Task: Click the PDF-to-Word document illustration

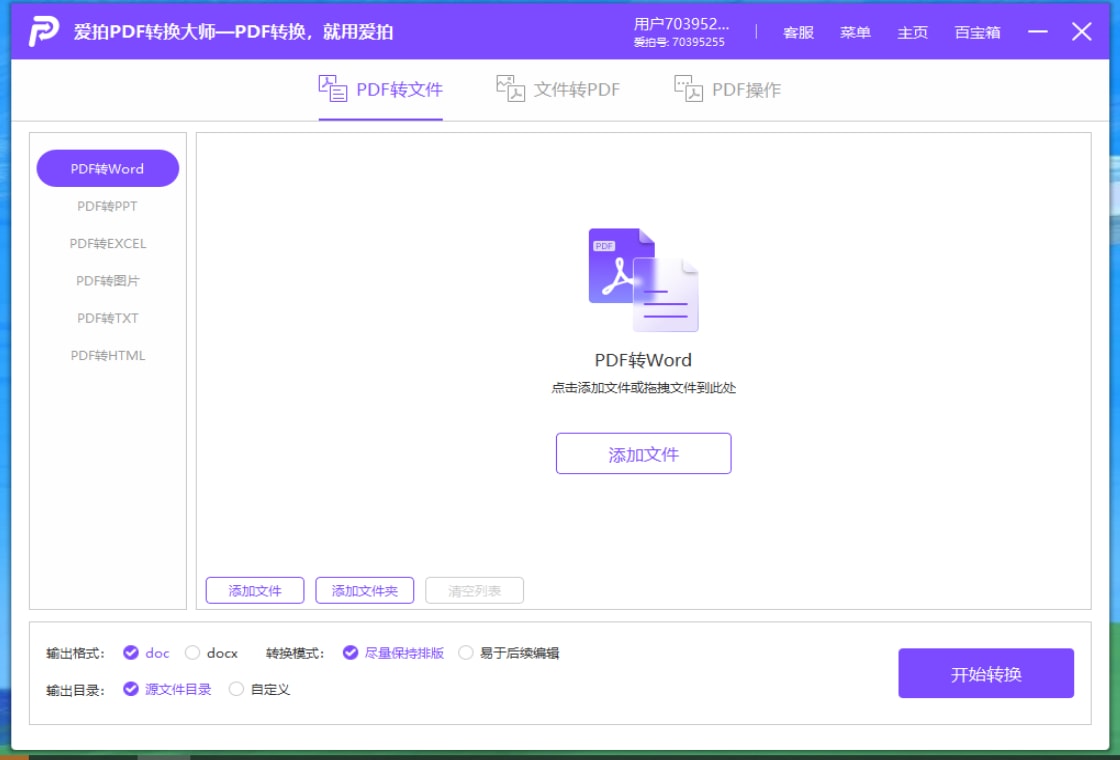Action: 643,280
